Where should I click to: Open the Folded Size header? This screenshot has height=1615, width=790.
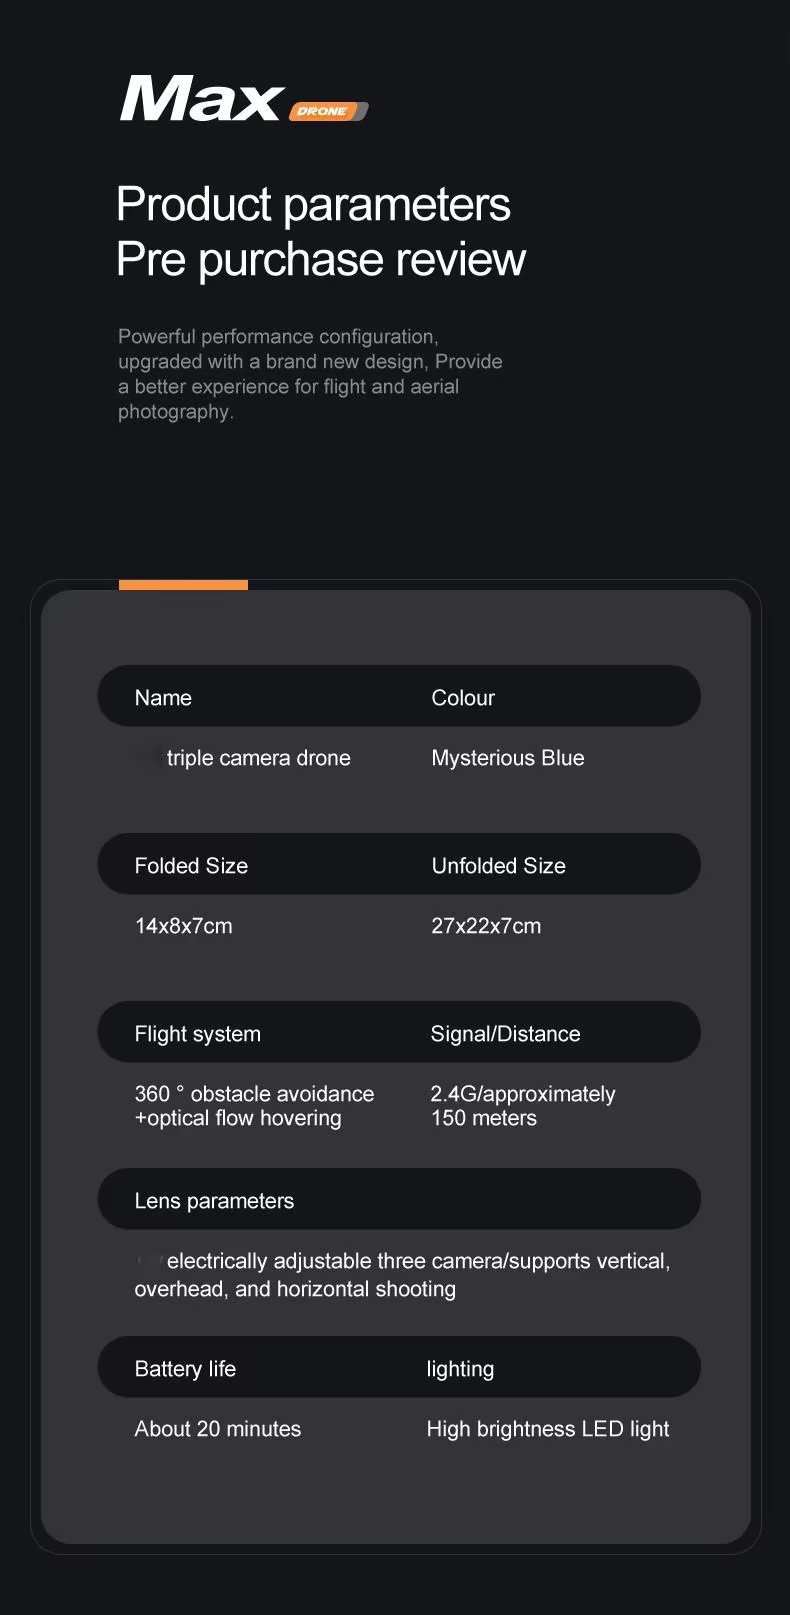click(191, 866)
